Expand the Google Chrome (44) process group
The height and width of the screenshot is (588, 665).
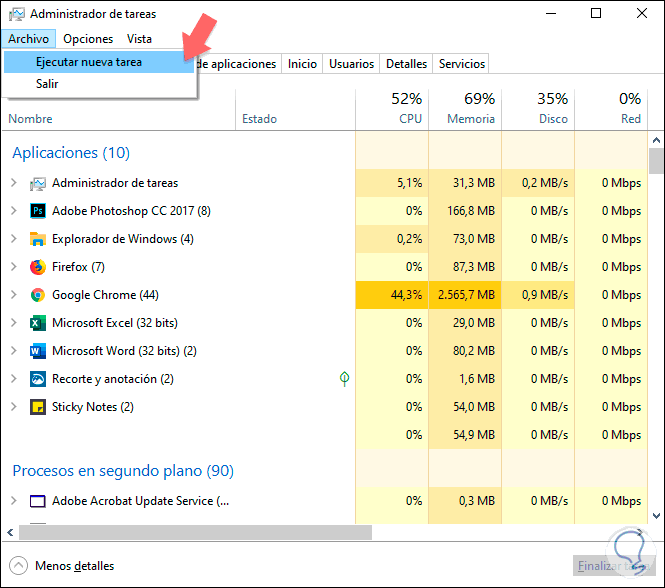pyautogui.click(x=14, y=295)
